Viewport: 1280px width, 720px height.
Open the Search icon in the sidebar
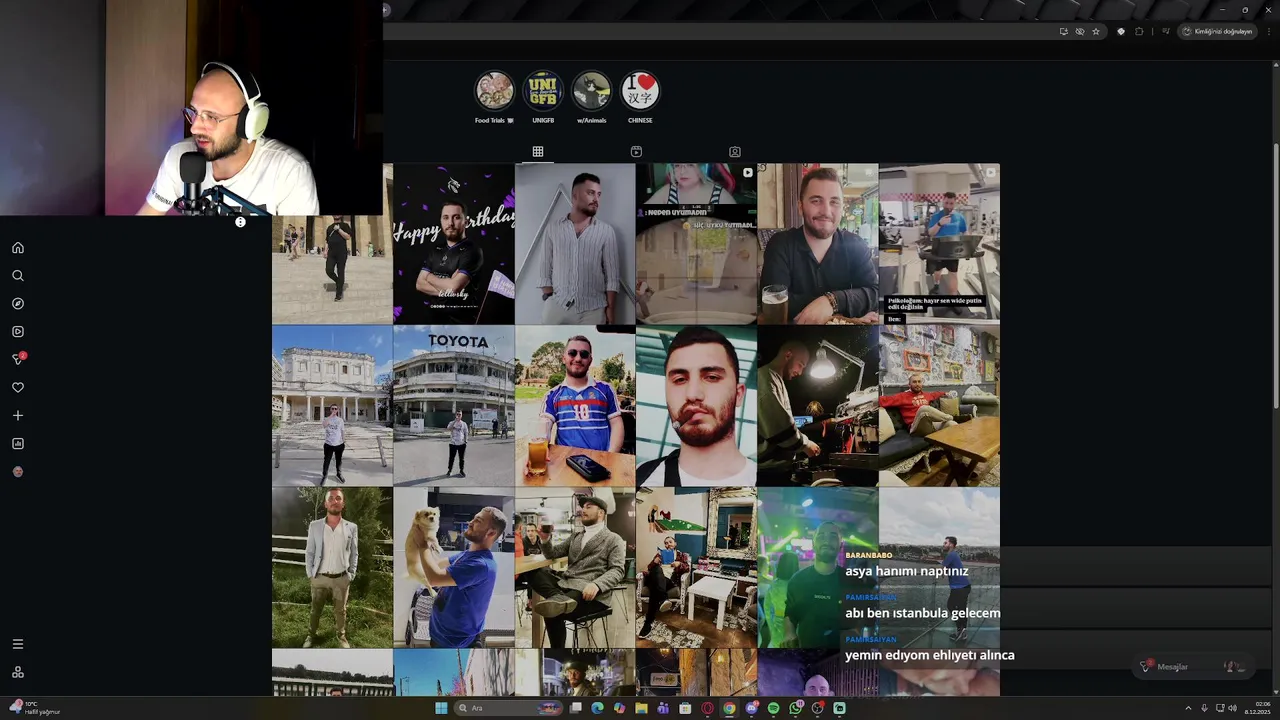coord(18,276)
